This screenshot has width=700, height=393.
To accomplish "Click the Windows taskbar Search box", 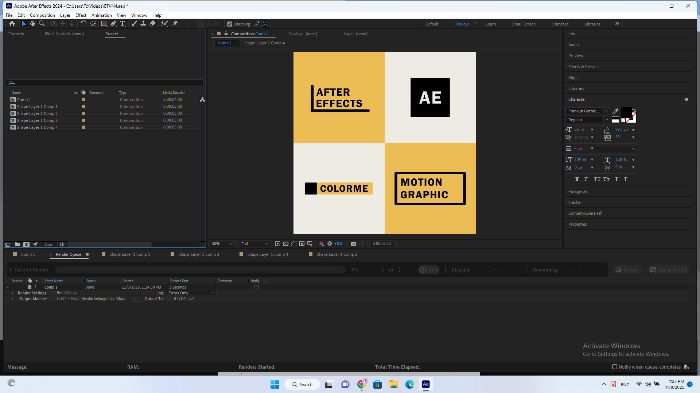I will click(x=302, y=384).
